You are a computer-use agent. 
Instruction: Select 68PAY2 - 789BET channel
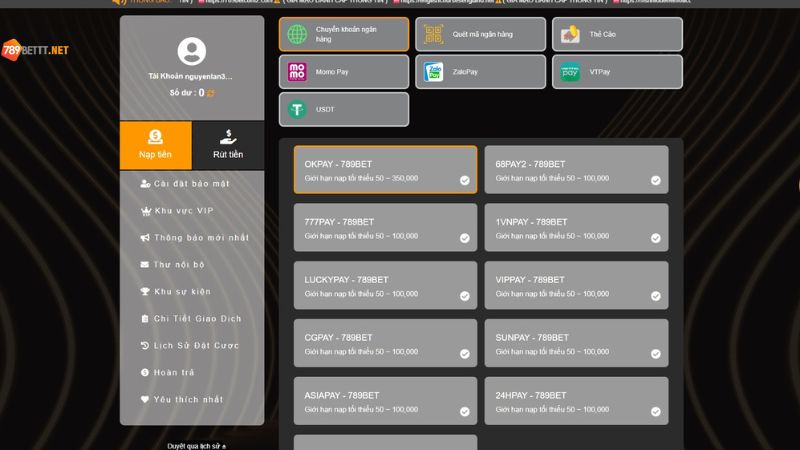pos(577,170)
